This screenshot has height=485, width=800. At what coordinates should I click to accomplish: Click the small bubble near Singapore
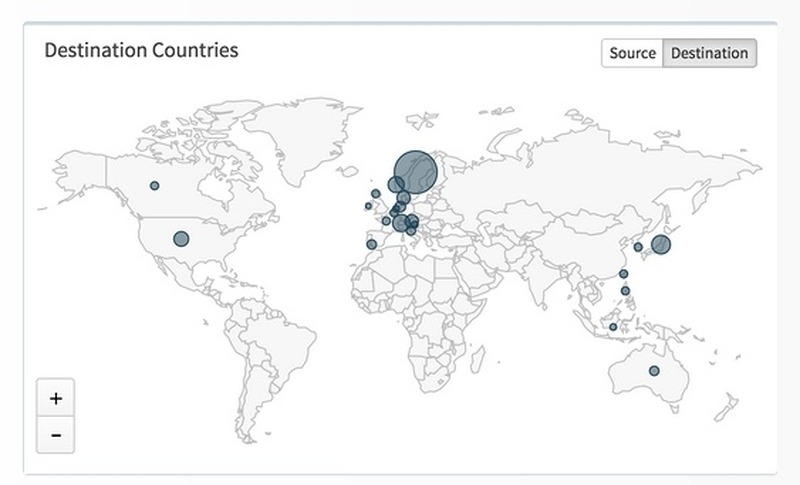[613, 327]
